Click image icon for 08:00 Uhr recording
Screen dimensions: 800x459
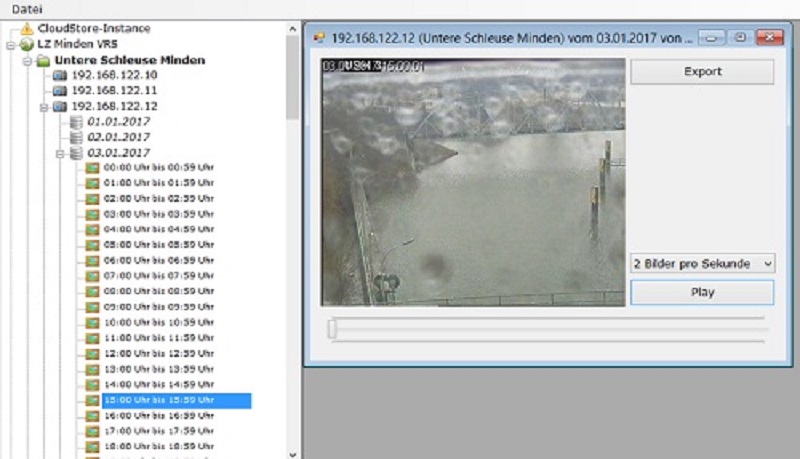coord(92,292)
